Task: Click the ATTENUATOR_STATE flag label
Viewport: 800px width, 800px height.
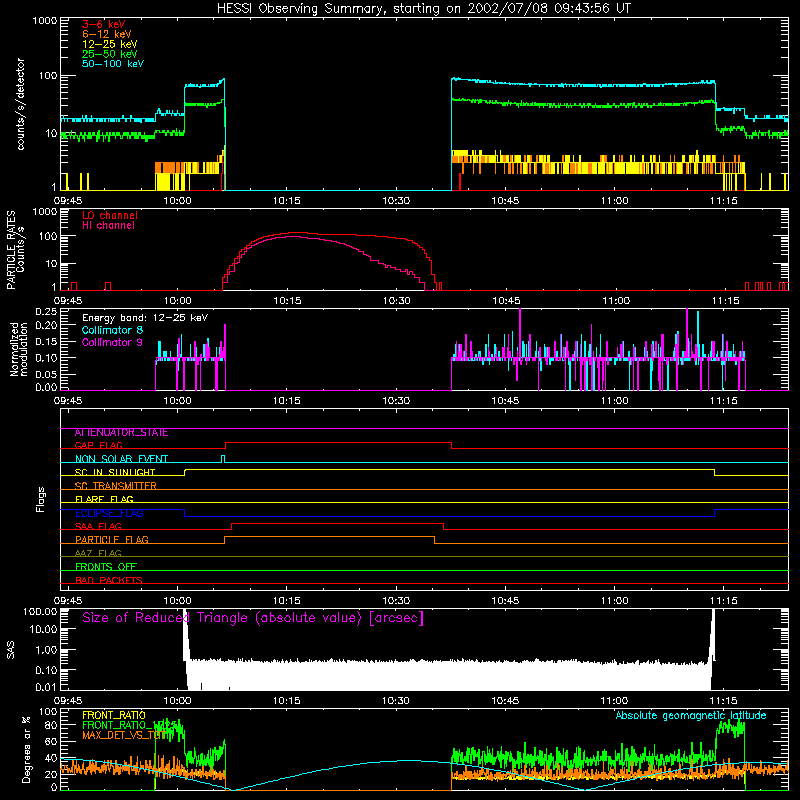Action: [x=121, y=433]
